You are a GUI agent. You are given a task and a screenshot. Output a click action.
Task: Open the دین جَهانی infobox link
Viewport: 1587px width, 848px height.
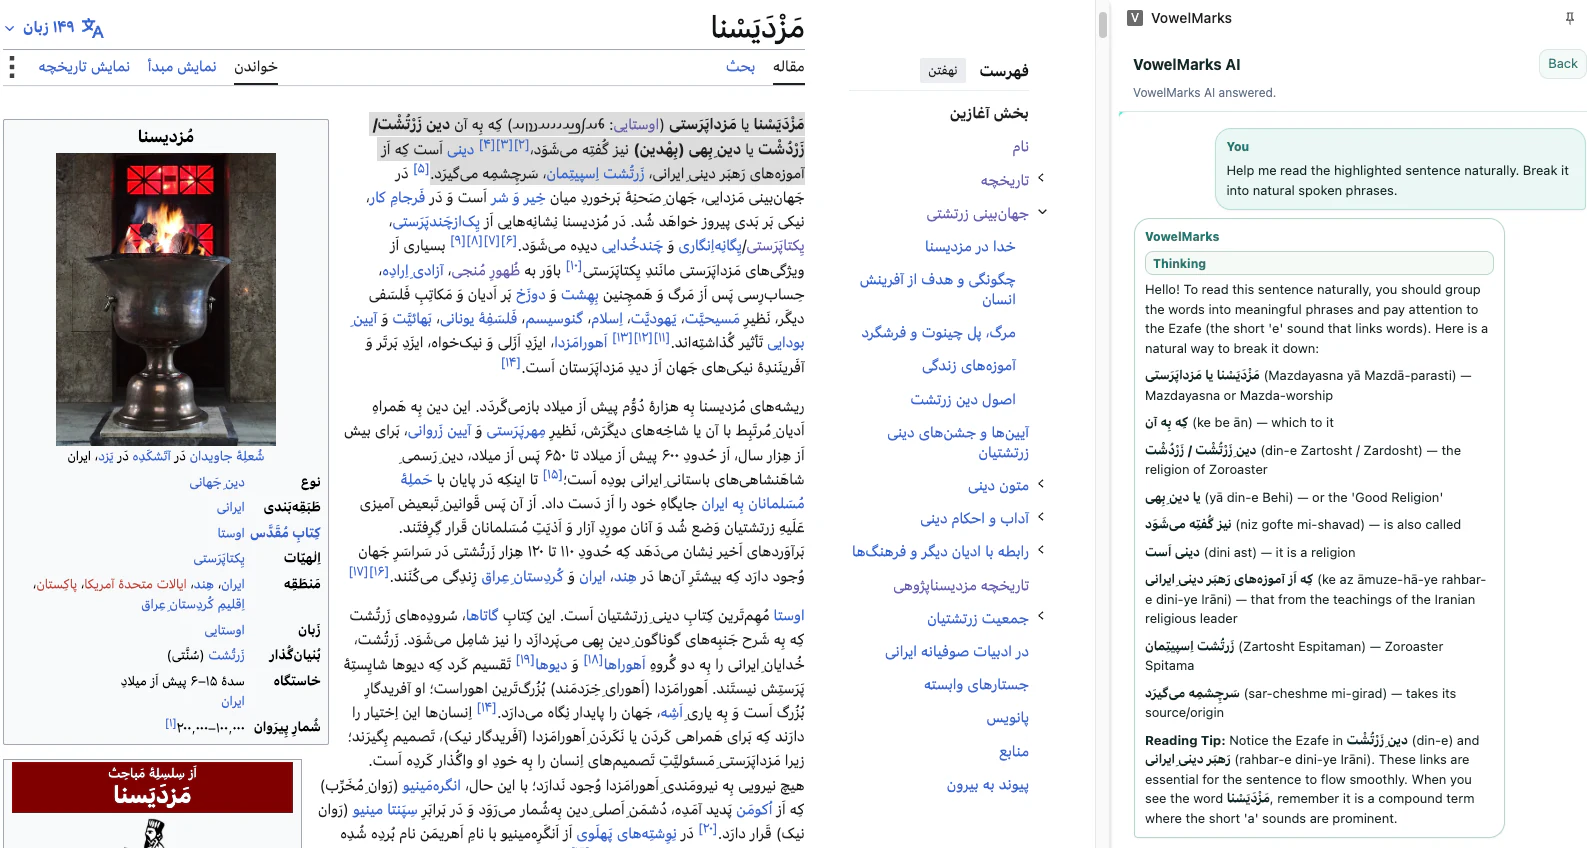[217, 483]
